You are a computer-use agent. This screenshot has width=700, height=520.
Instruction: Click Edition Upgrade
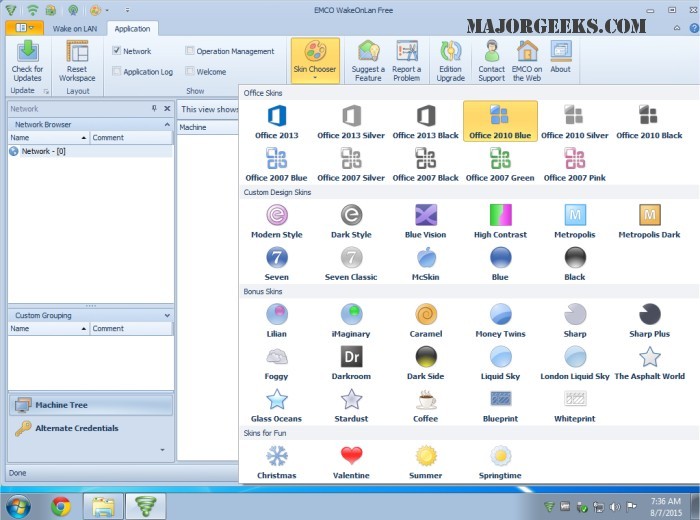[450, 61]
